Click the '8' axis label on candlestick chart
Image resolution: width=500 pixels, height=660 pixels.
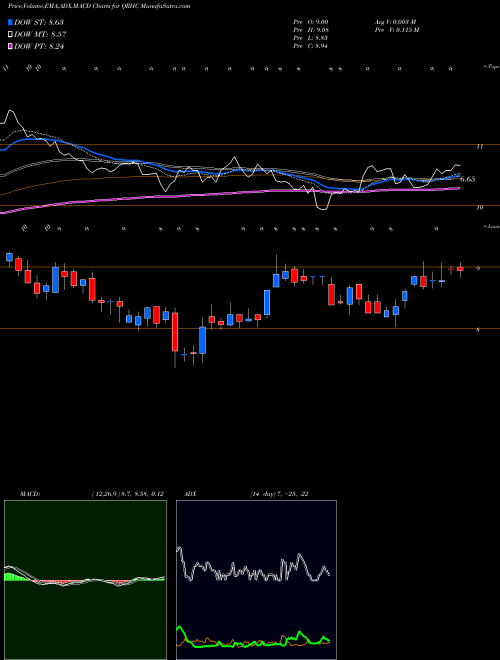click(478, 330)
